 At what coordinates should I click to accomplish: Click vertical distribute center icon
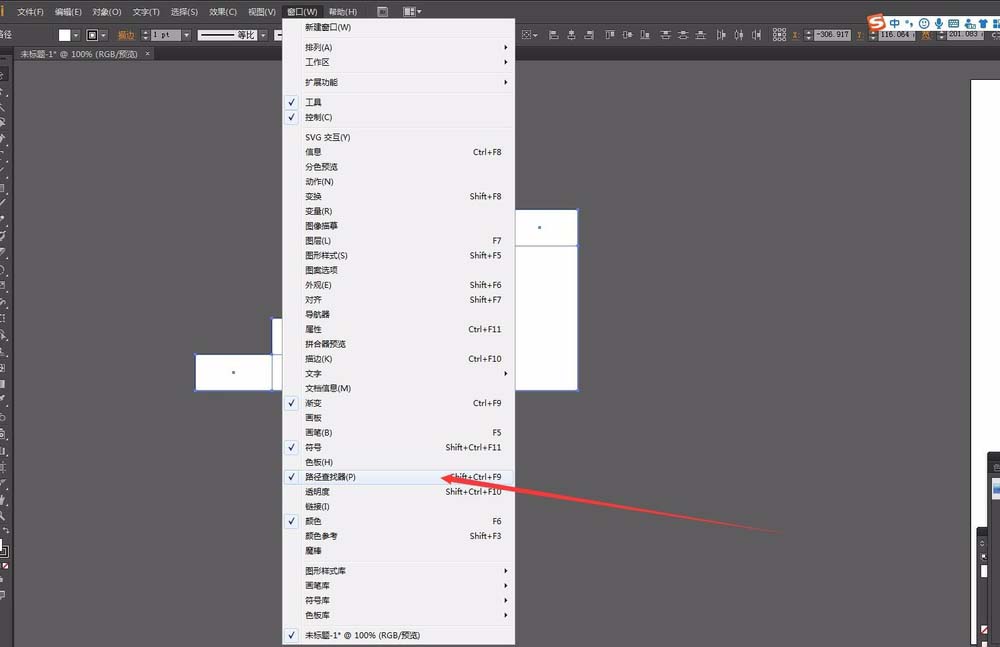(x=683, y=35)
